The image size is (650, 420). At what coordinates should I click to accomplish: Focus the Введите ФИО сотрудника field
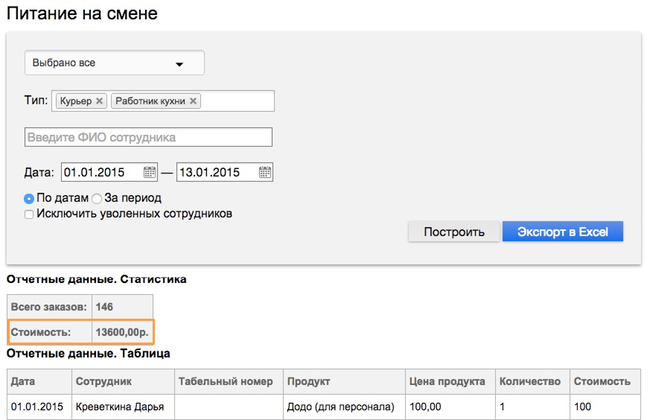click(148, 137)
